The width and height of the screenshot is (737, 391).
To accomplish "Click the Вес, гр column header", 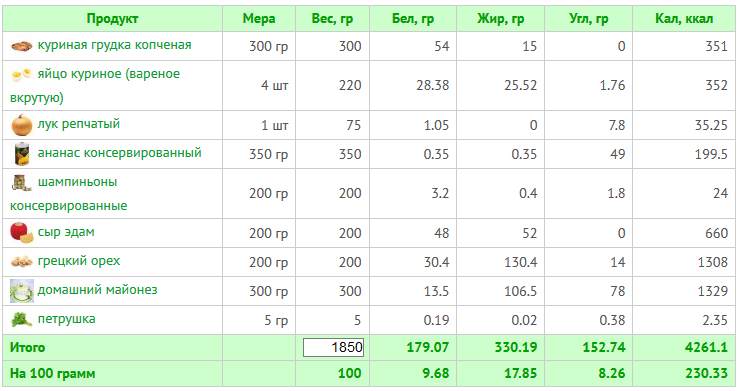I will click(332, 19).
